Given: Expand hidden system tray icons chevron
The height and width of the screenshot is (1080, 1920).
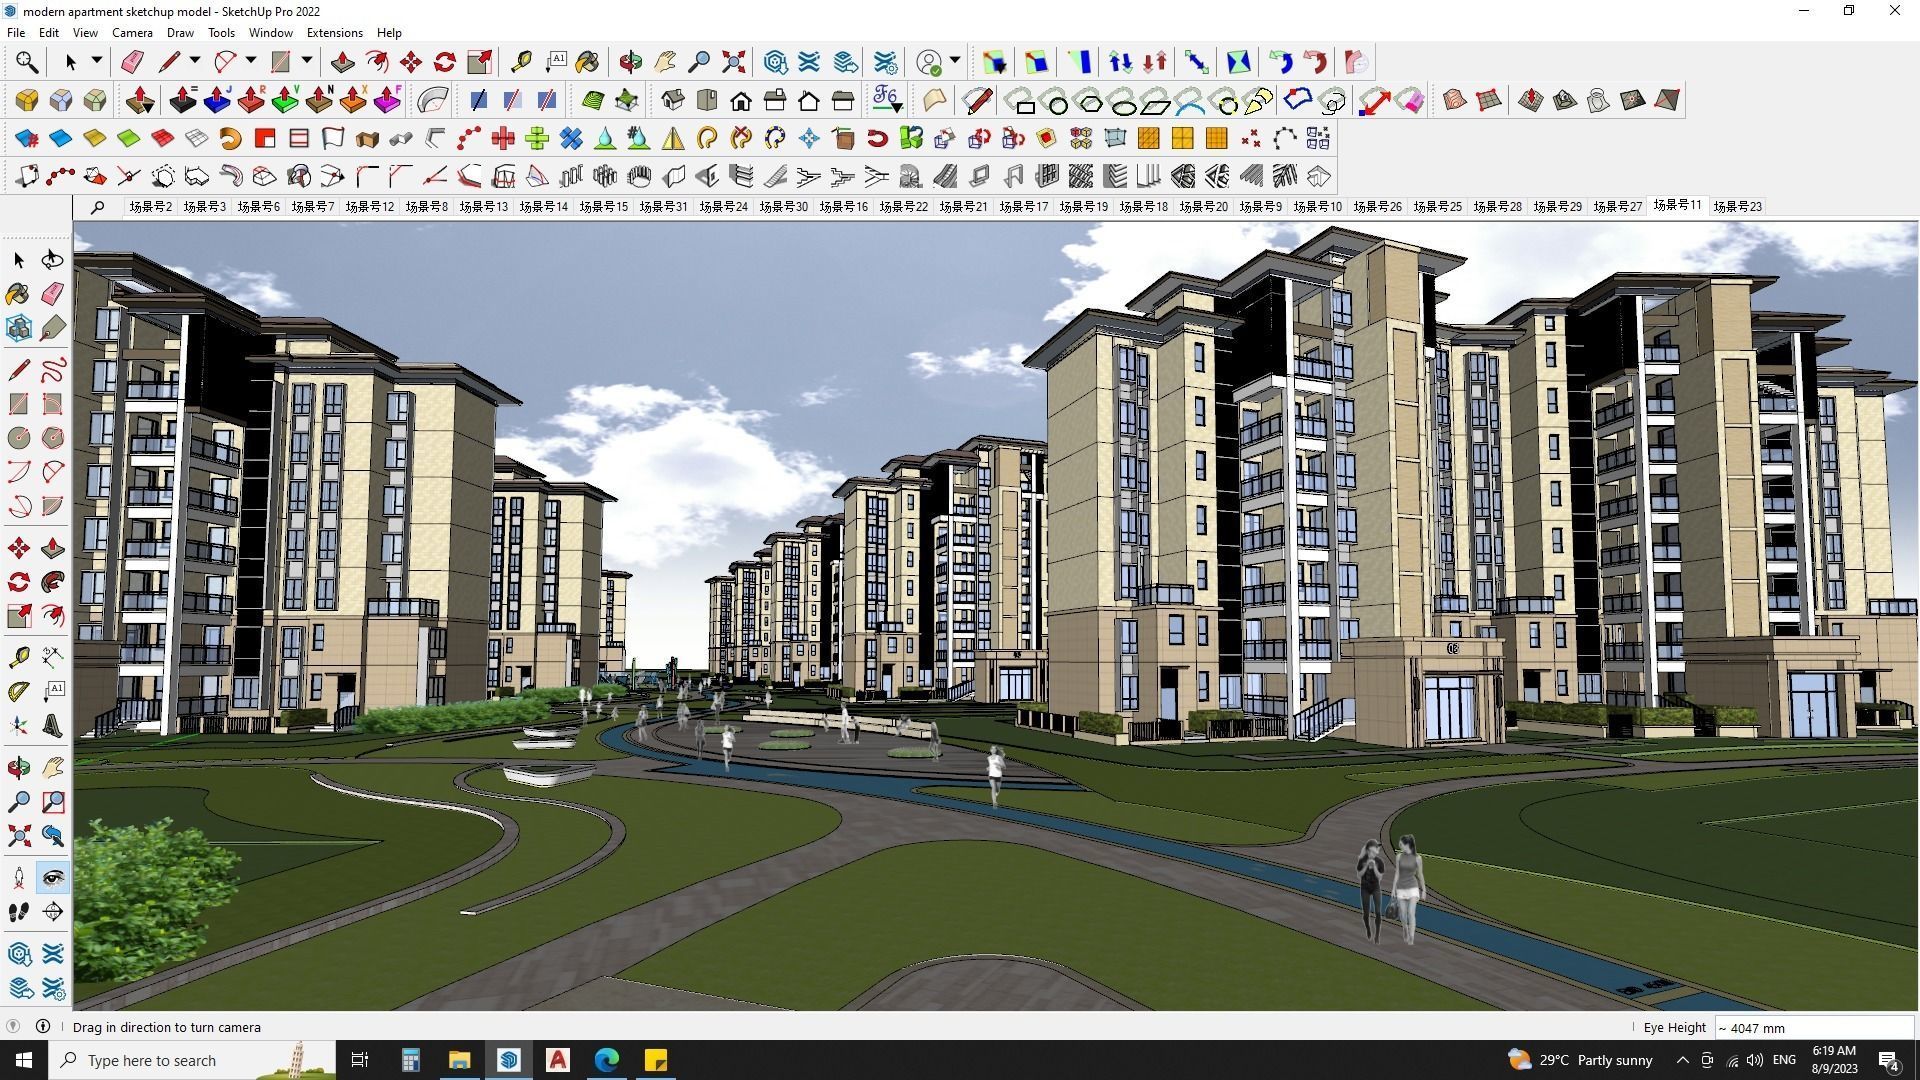Looking at the screenshot, I should click(x=1682, y=1060).
